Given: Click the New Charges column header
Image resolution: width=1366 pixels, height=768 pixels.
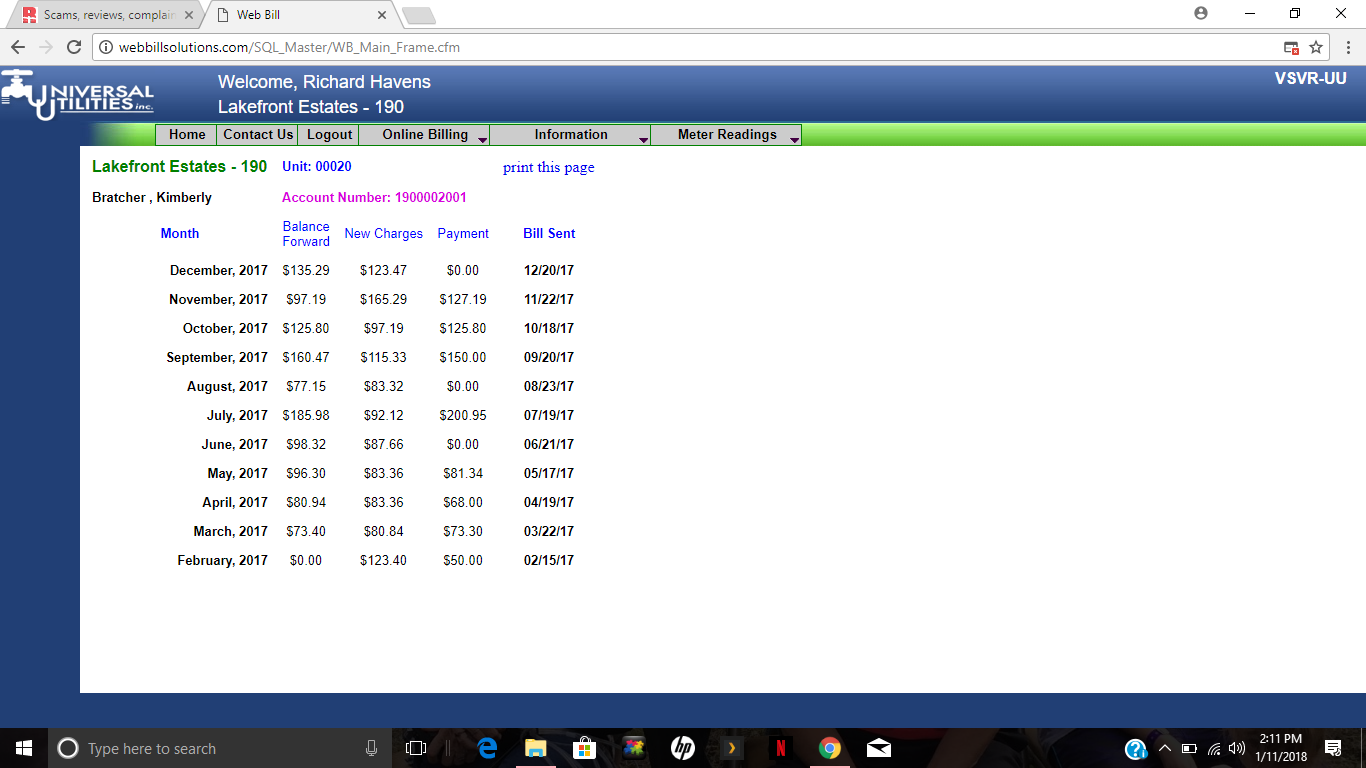Looking at the screenshot, I should [383, 233].
